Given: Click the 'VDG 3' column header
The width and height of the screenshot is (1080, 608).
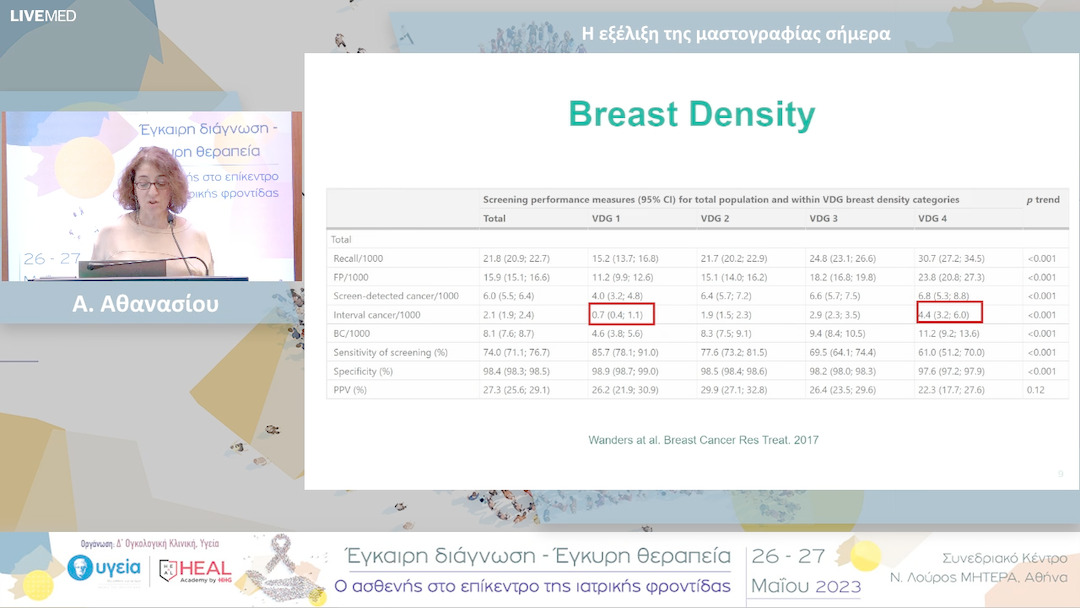Looking at the screenshot, I should point(823,218).
